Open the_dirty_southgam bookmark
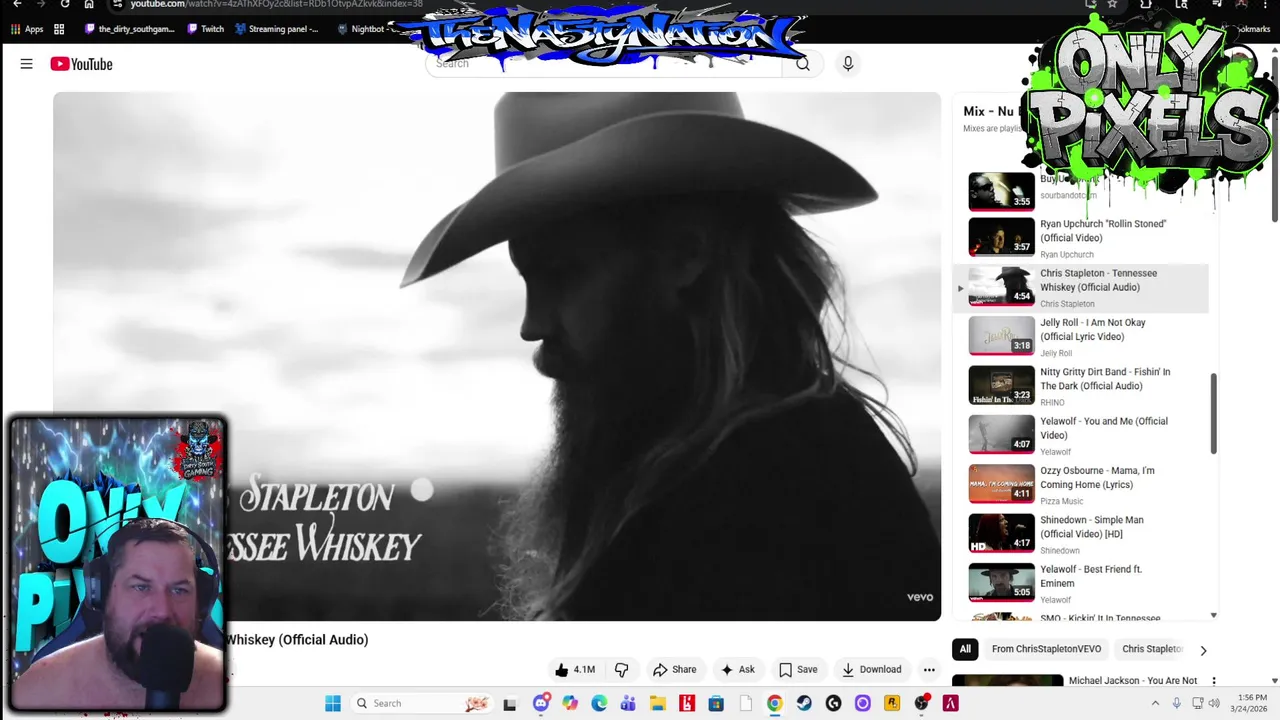 pyautogui.click(x=130, y=29)
